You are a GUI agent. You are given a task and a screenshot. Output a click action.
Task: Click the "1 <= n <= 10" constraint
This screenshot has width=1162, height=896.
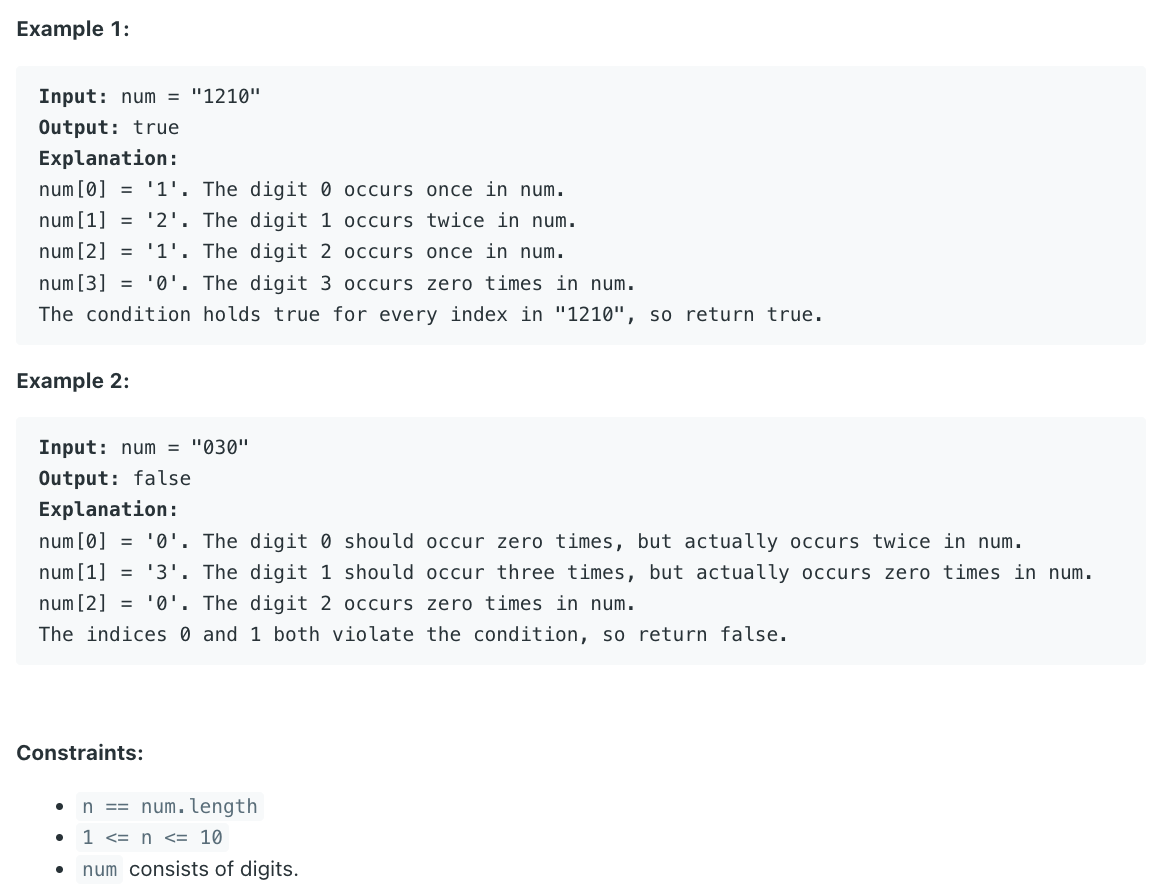152,837
